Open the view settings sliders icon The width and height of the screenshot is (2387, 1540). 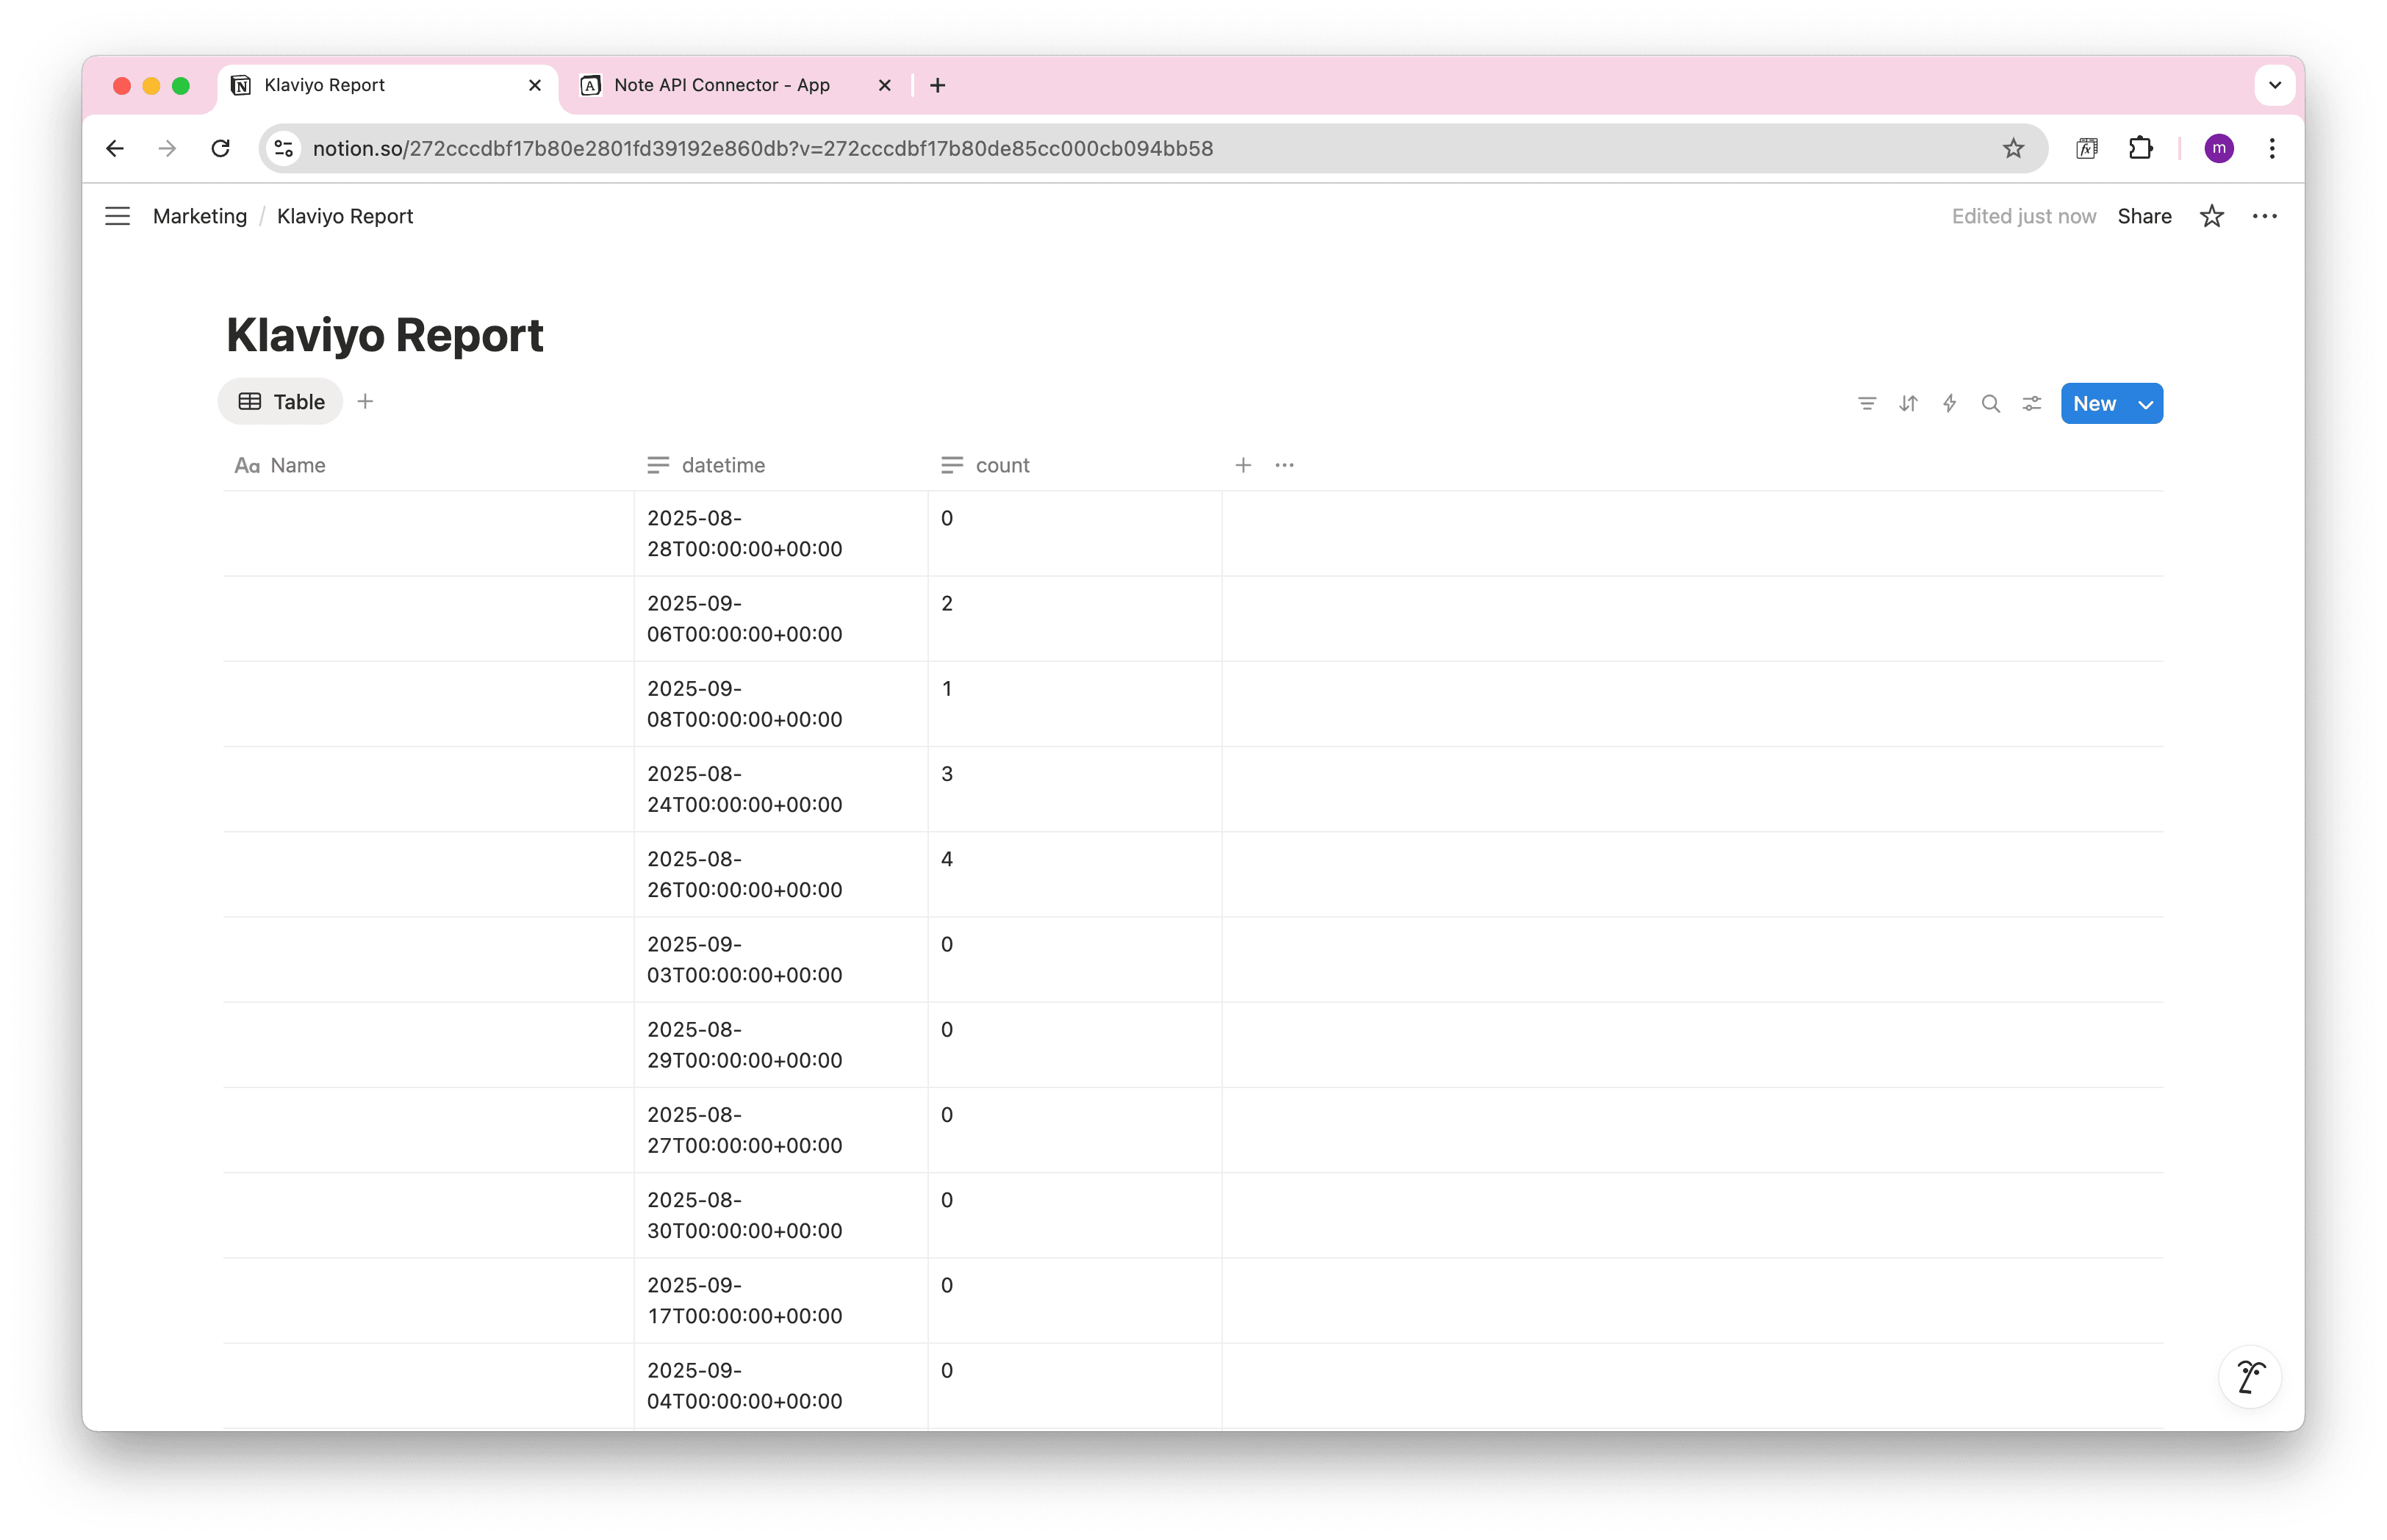2031,403
